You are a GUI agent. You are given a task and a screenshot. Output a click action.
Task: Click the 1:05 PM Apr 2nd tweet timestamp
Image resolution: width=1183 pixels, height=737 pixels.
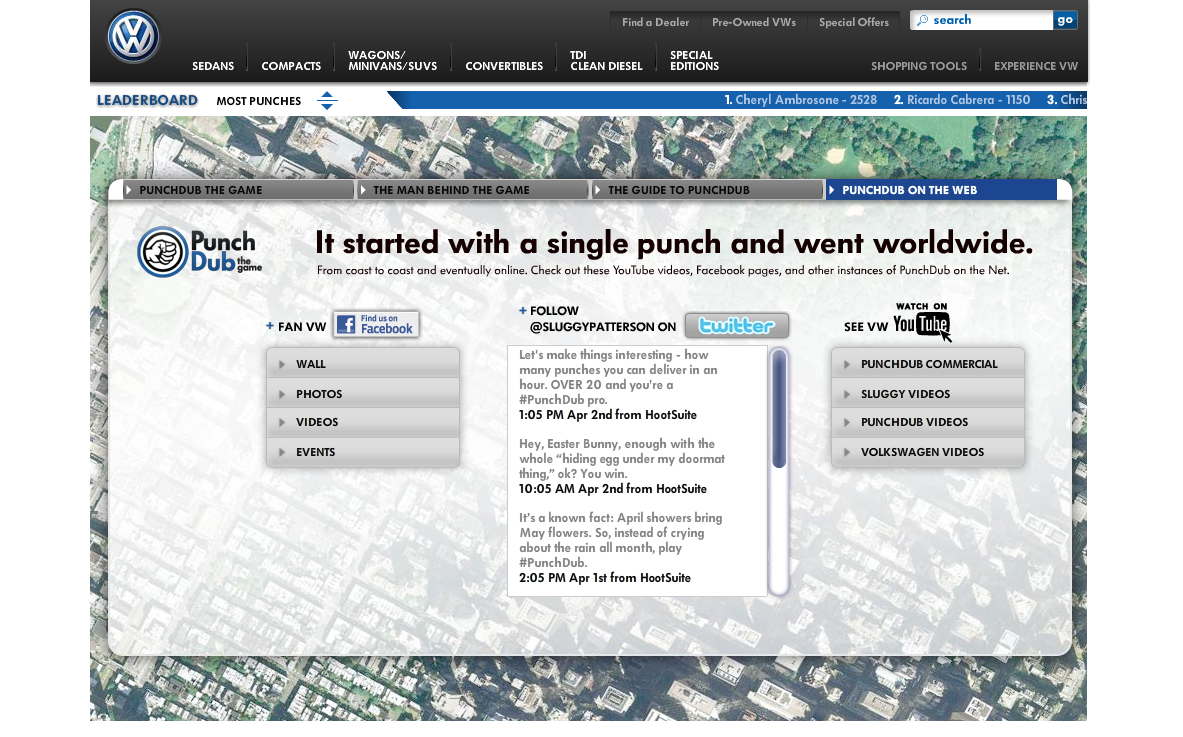[607, 415]
